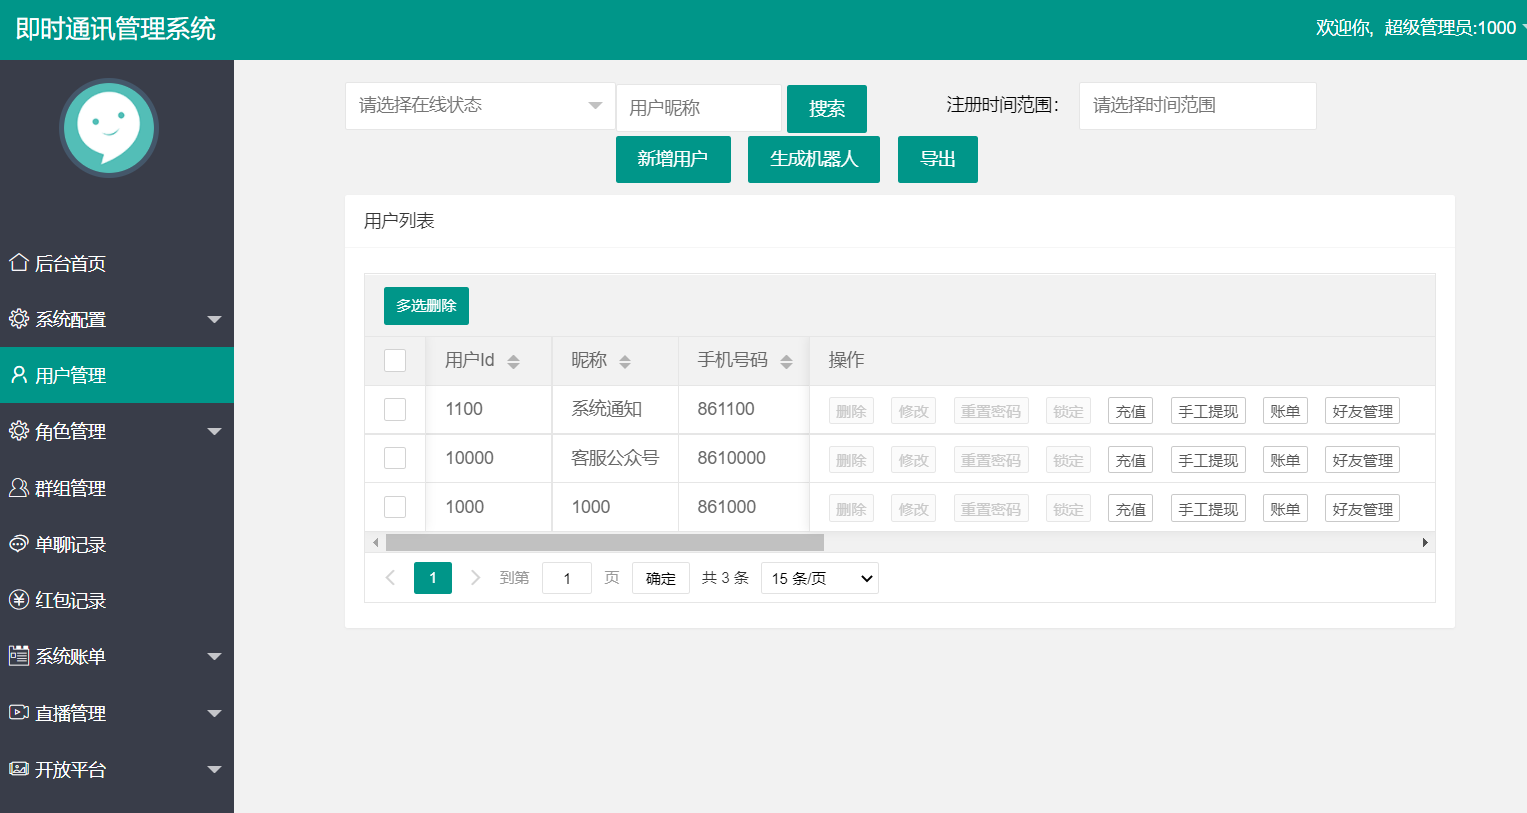1527x813 pixels.
Task: Click the video icon beside 直播管理
Action: click(x=18, y=713)
